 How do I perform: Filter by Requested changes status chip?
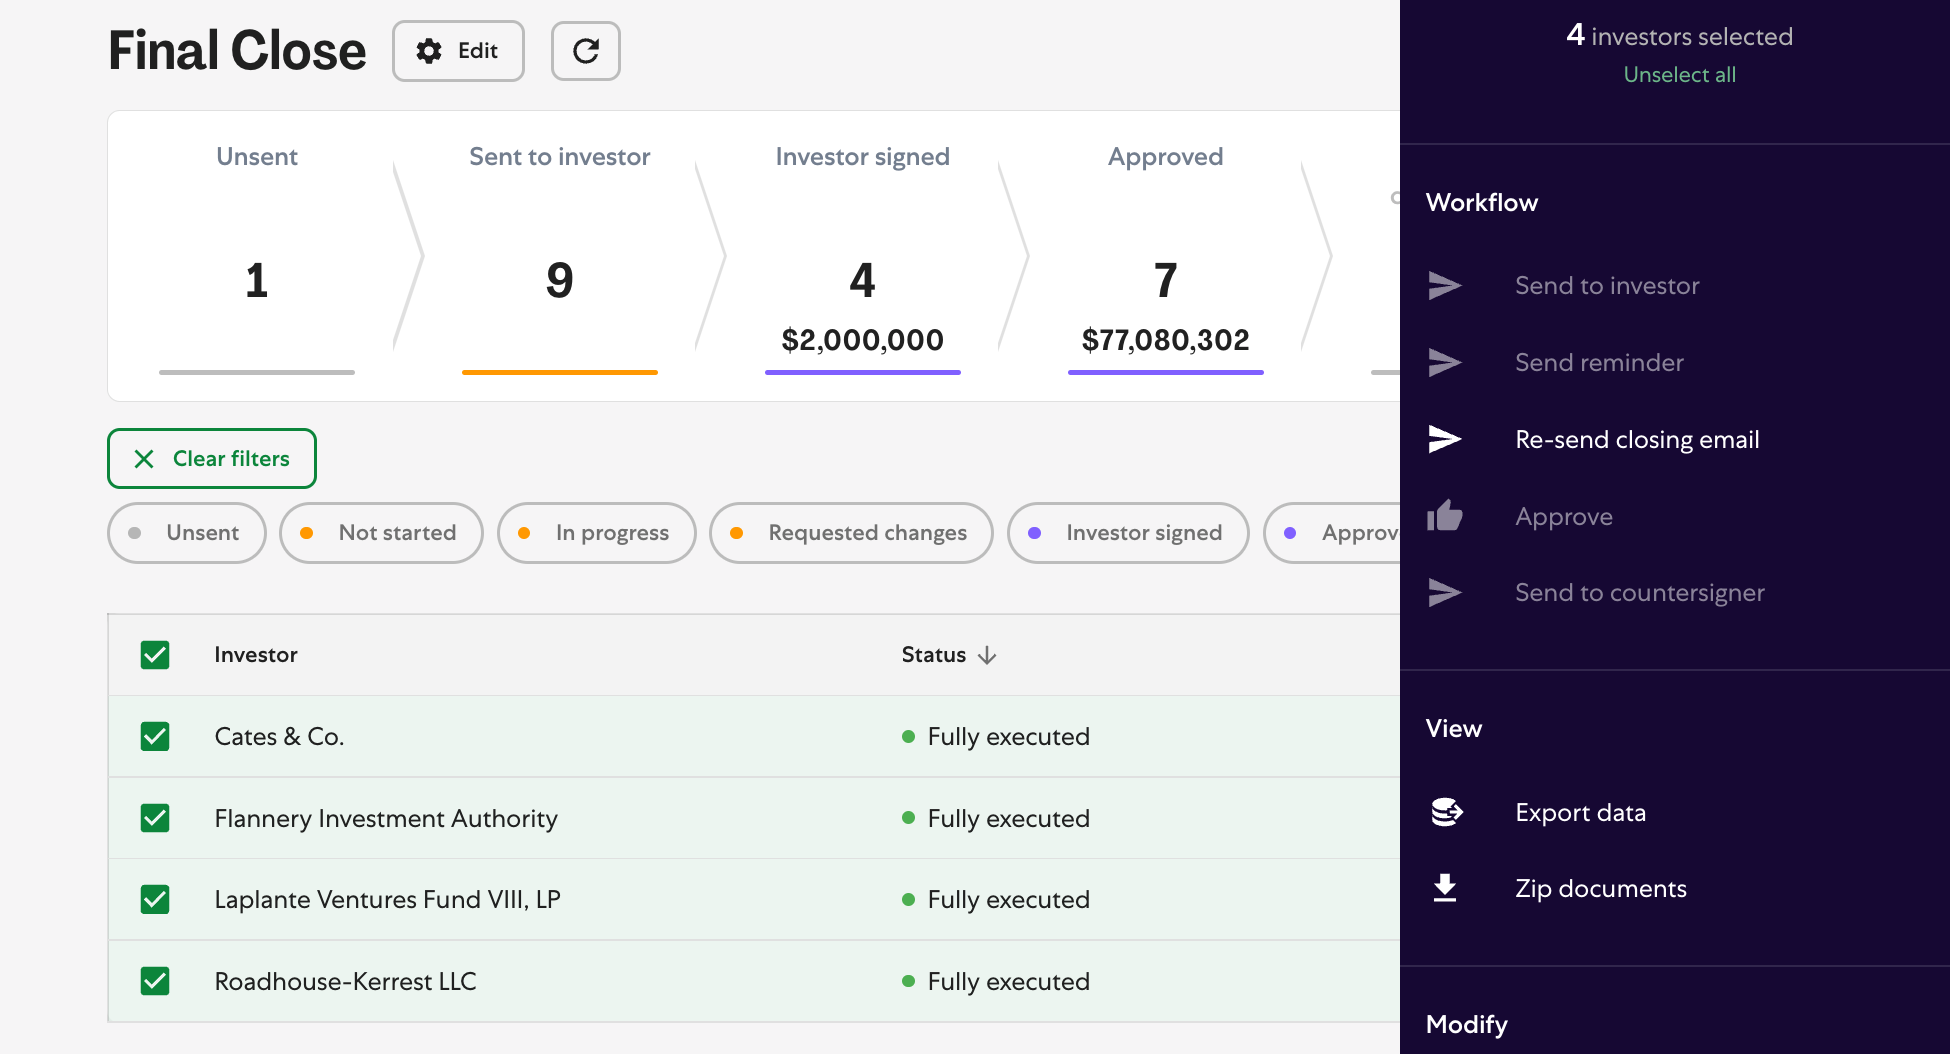click(x=851, y=533)
